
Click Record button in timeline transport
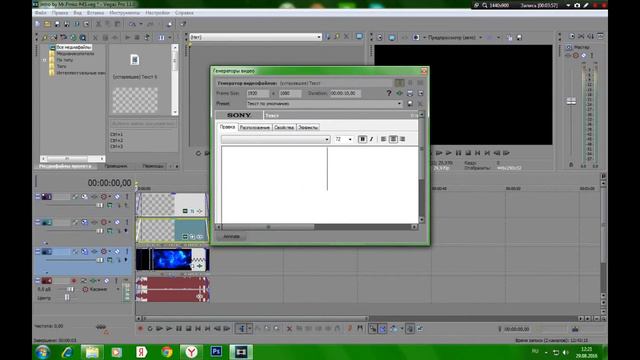coord(140,329)
